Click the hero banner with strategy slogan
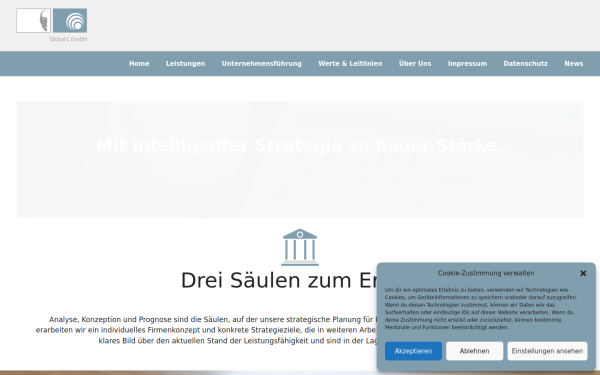 (x=300, y=160)
